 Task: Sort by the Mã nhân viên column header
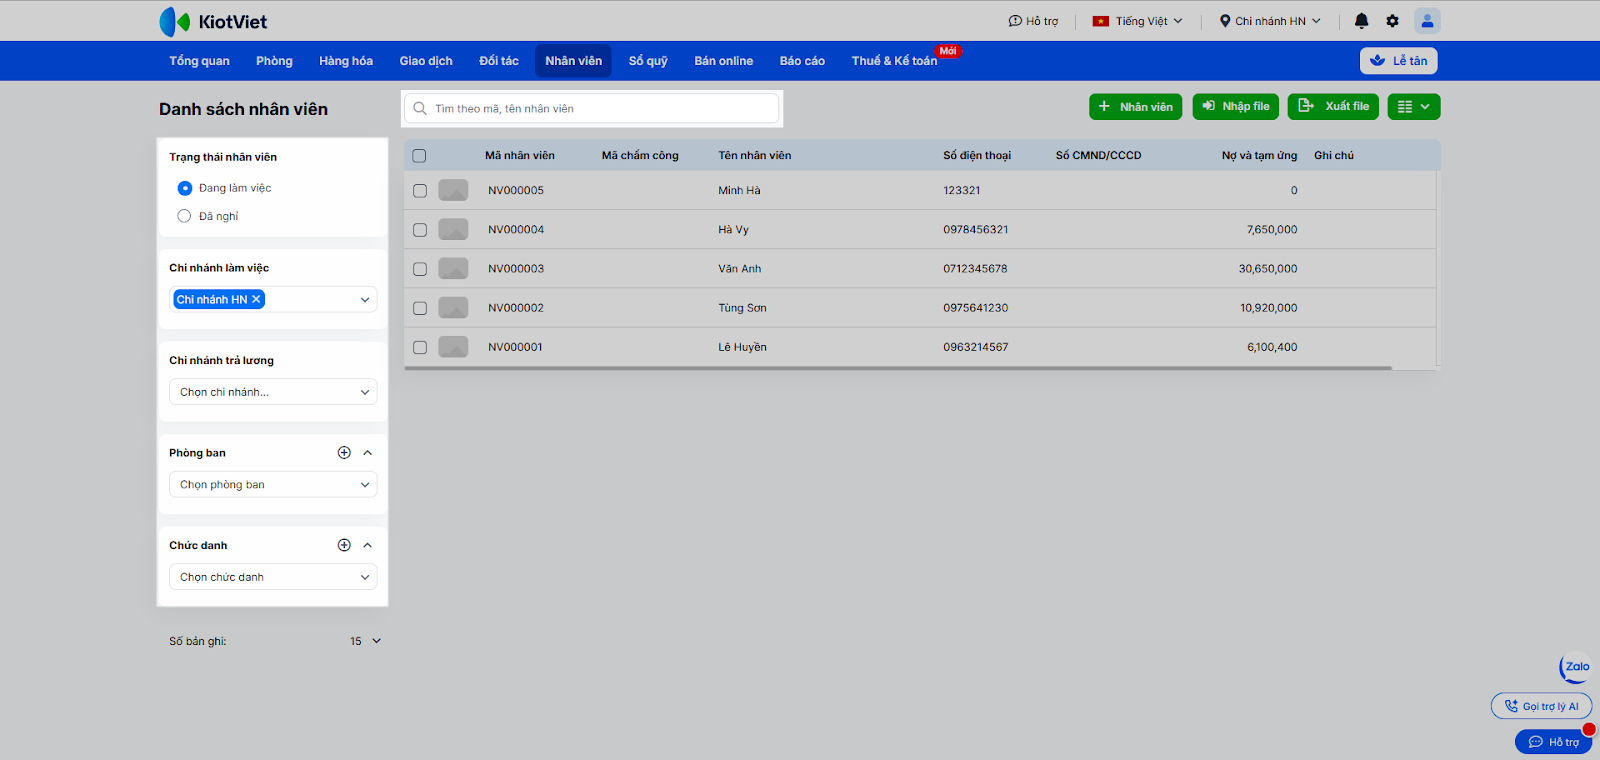(520, 156)
